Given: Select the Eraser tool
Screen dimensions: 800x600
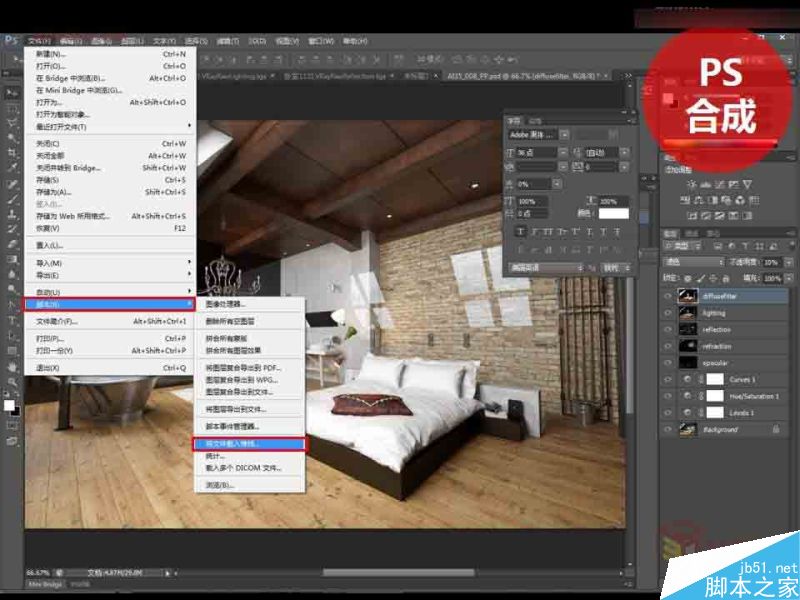Looking at the screenshot, I should (x=12, y=244).
